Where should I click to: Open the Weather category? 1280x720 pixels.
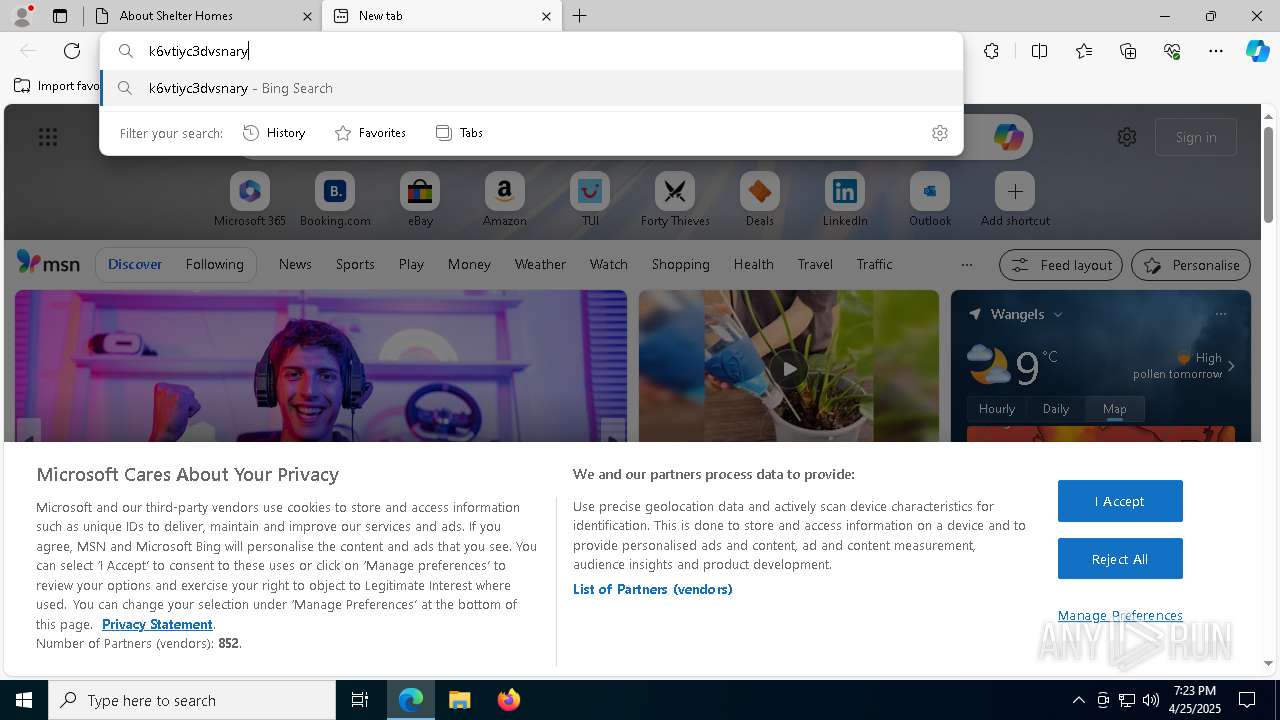pos(540,264)
